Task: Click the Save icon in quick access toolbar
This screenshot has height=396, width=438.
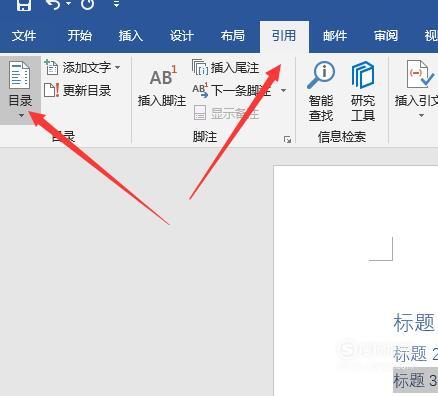Action: pos(24,4)
